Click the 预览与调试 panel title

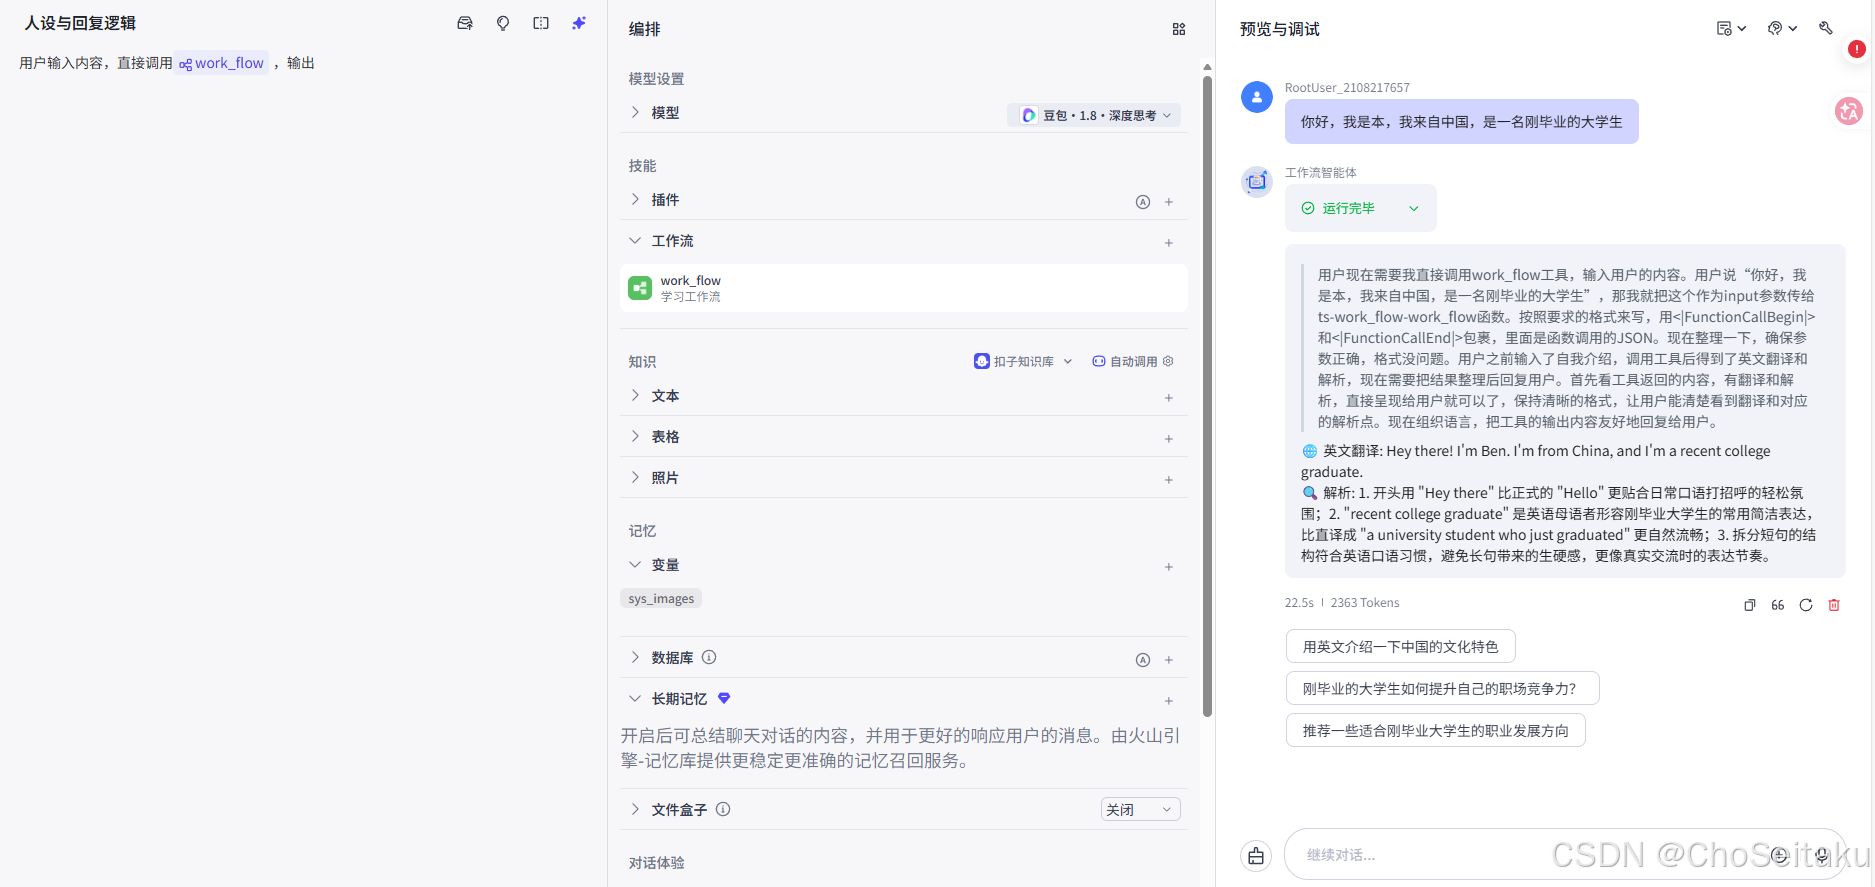click(x=1279, y=29)
